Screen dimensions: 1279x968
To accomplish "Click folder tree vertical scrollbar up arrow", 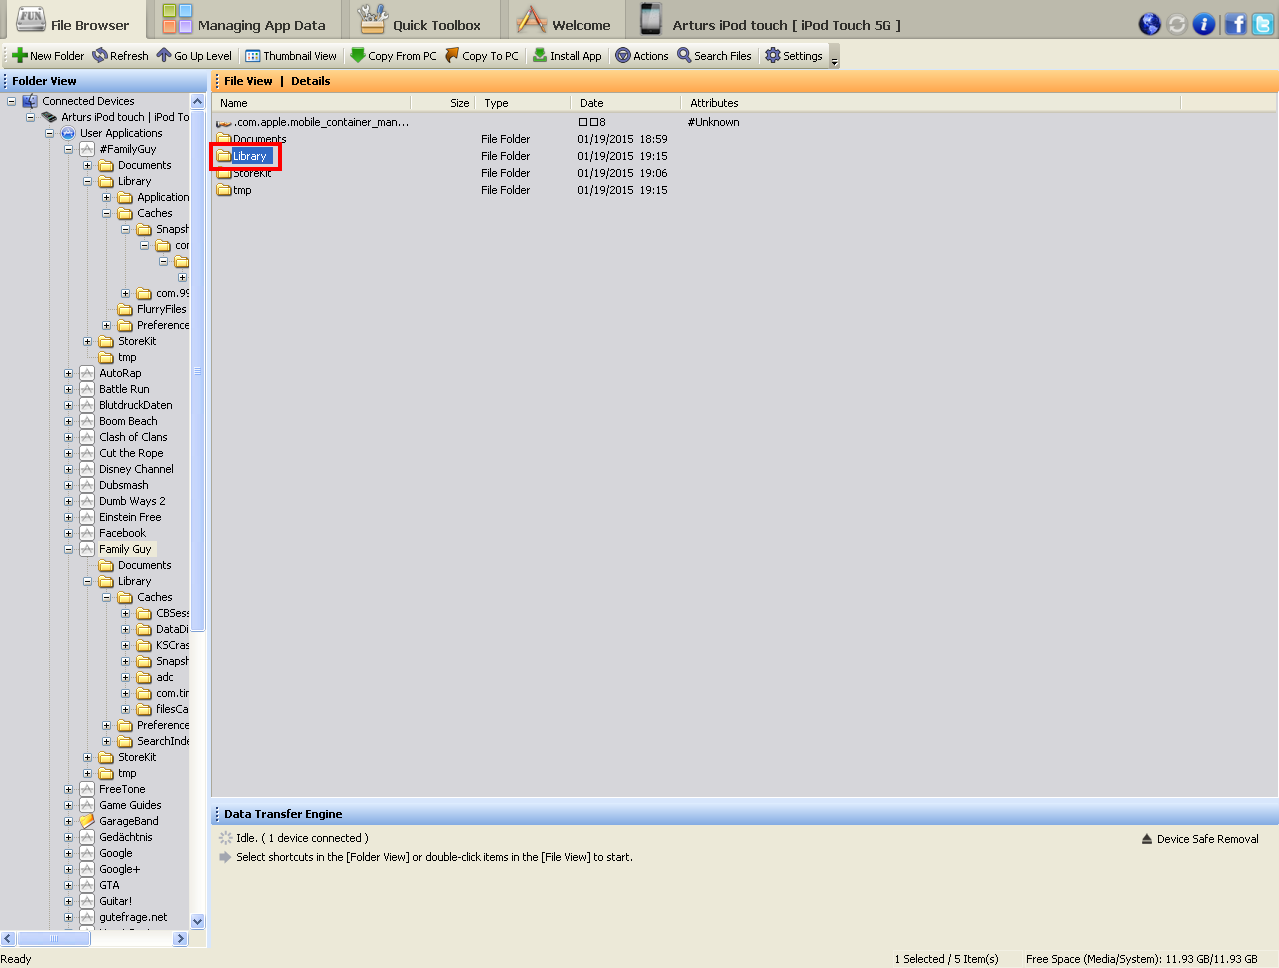I will pos(197,102).
